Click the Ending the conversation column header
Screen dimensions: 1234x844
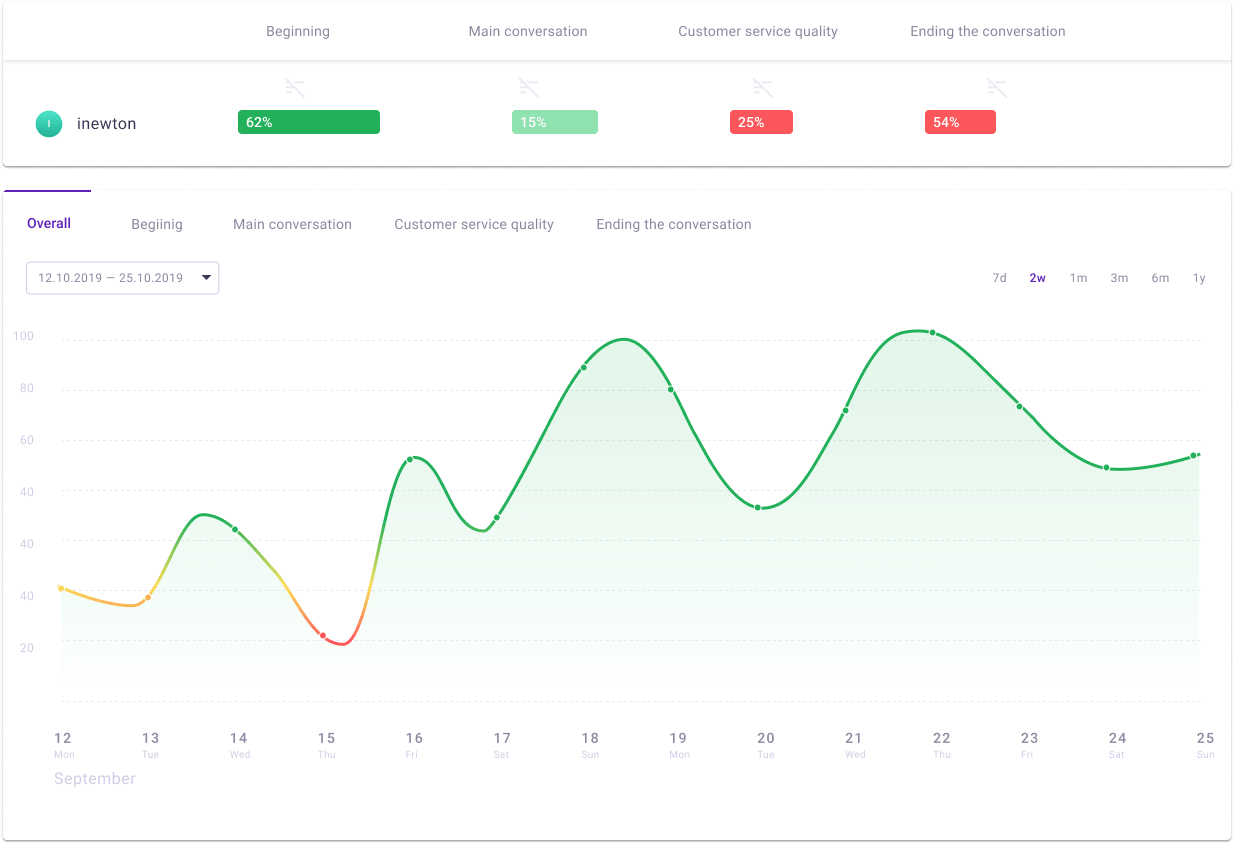(987, 31)
